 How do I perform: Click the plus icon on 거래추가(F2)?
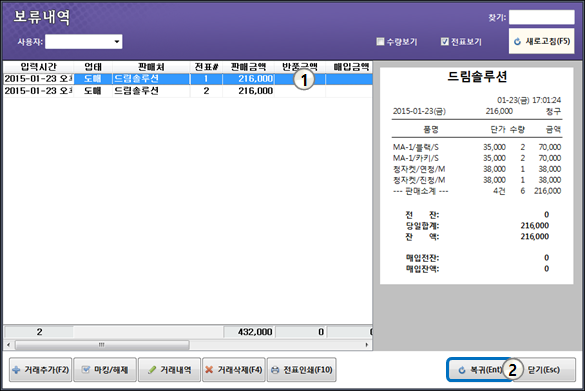tap(16, 370)
